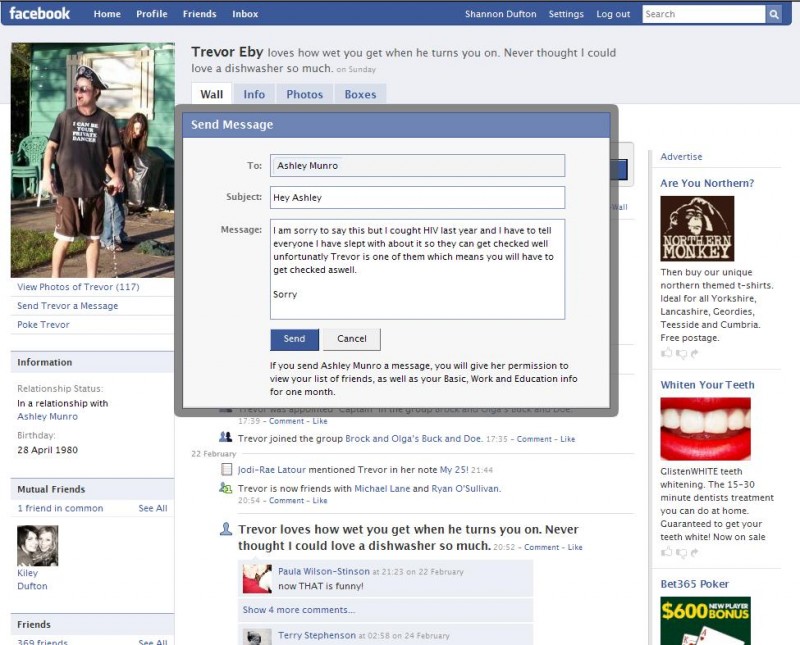This screenshot has height=645, width=800.
Task: Click the $600 bonus poker ad image
Action: 705,621
